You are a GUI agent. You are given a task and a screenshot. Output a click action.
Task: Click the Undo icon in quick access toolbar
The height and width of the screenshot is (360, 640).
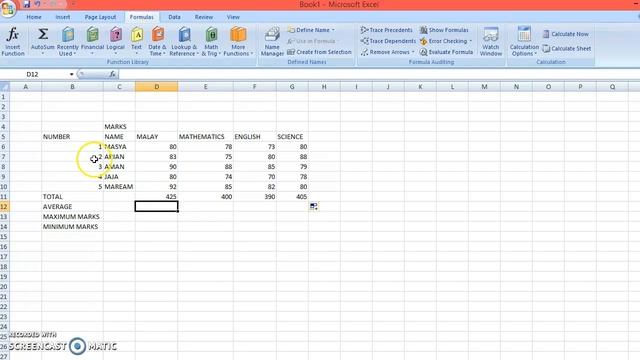[x=38, y=4]
